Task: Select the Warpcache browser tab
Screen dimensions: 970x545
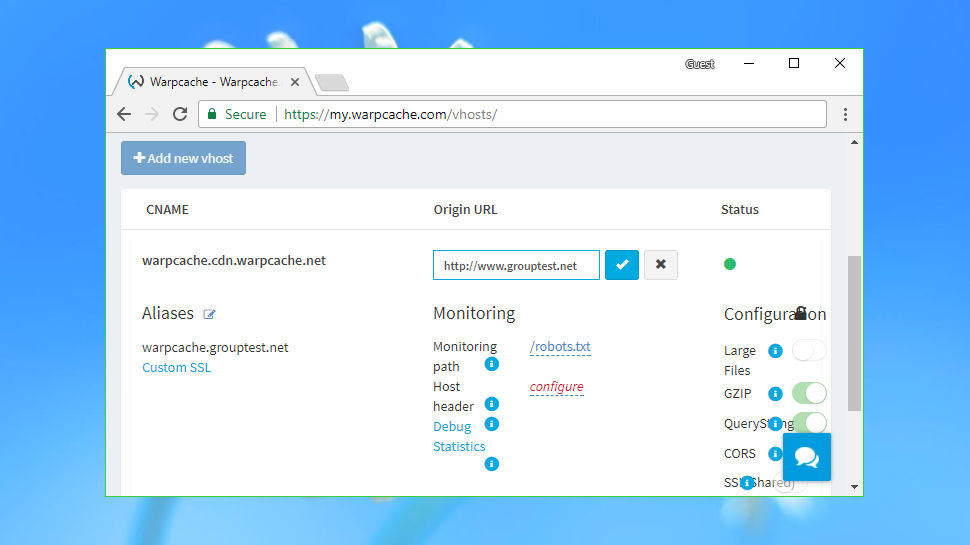Action: coord(213,82)
